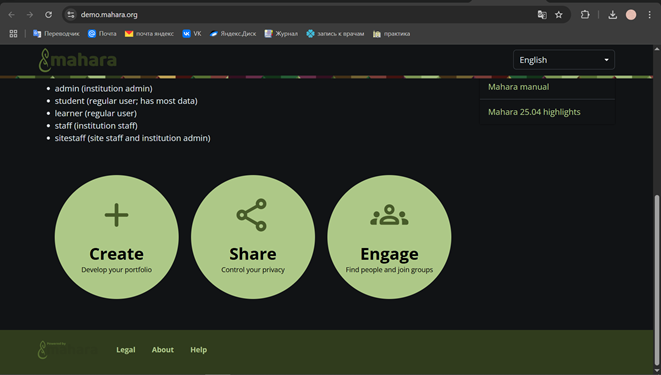
Task: Open browser downloads icon
Action: (613, 15)
